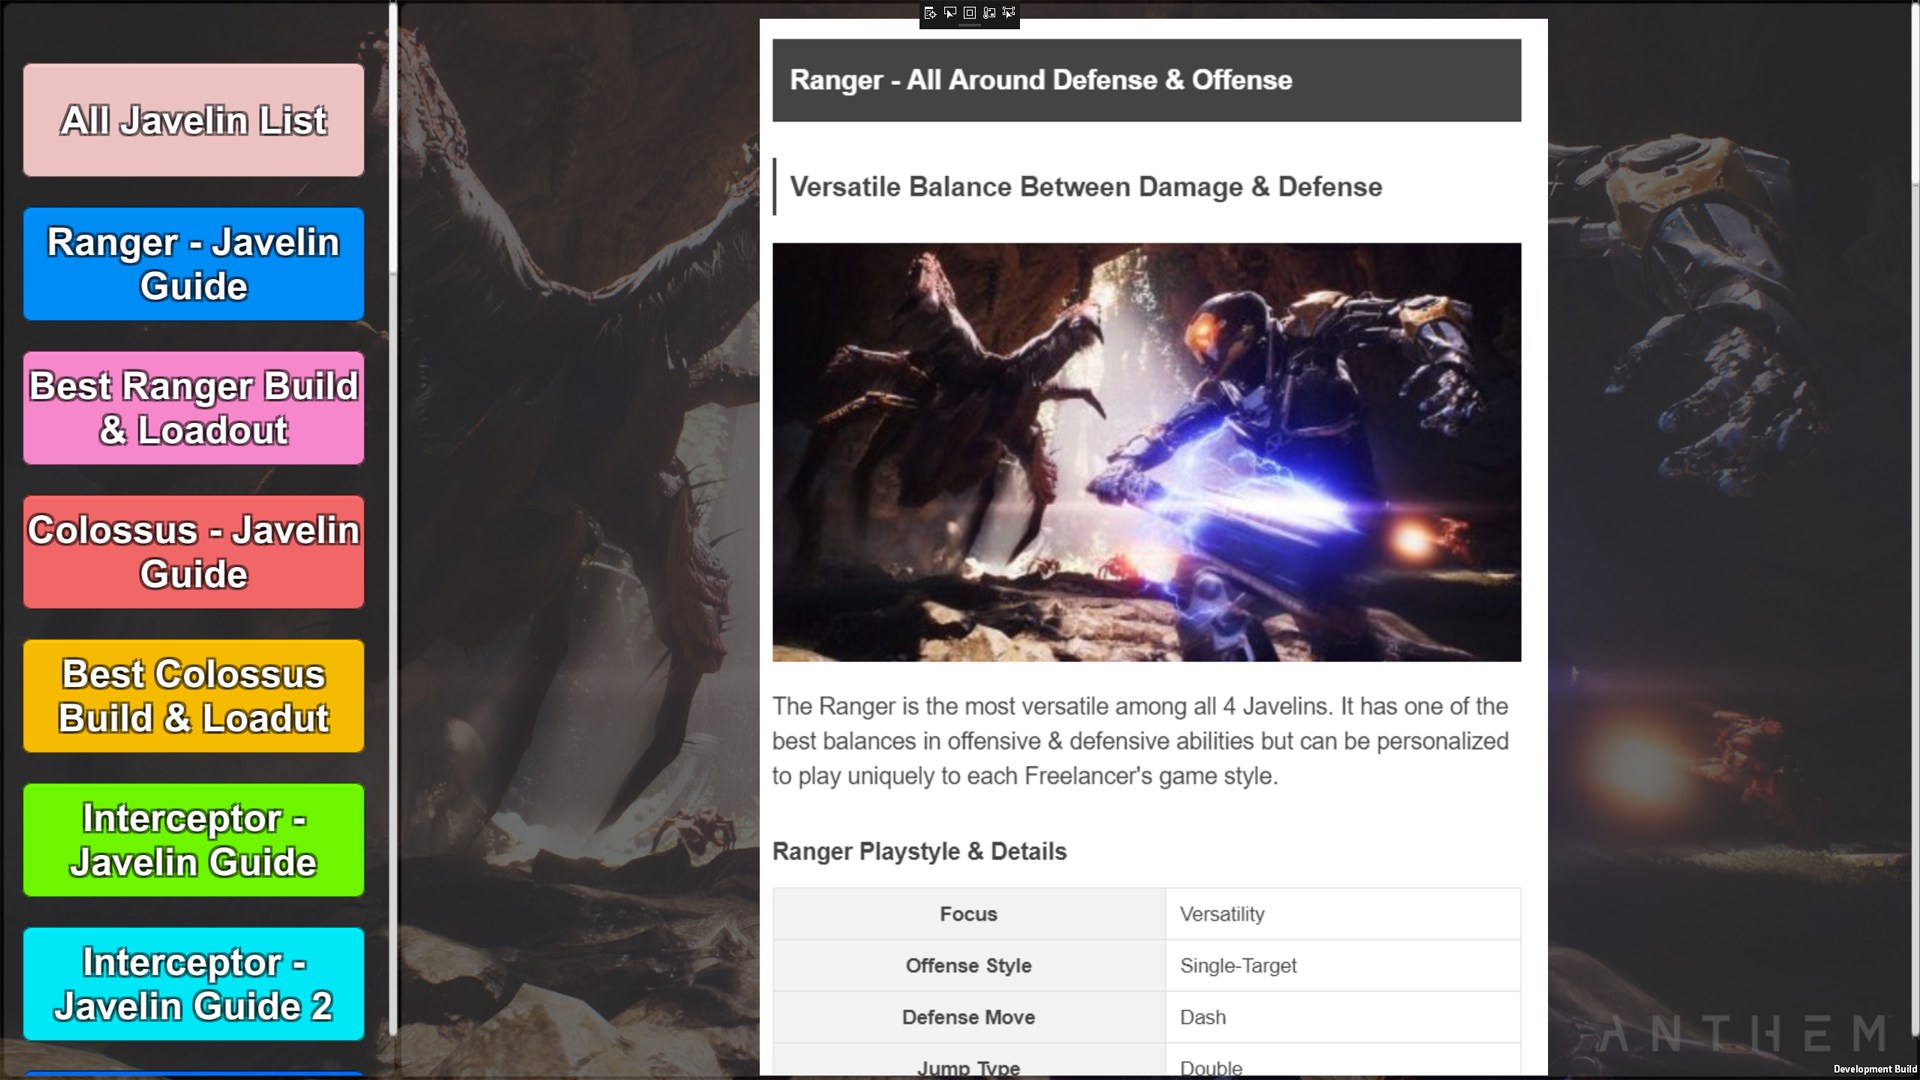Click the Focus row in the details table

(968, 914)
